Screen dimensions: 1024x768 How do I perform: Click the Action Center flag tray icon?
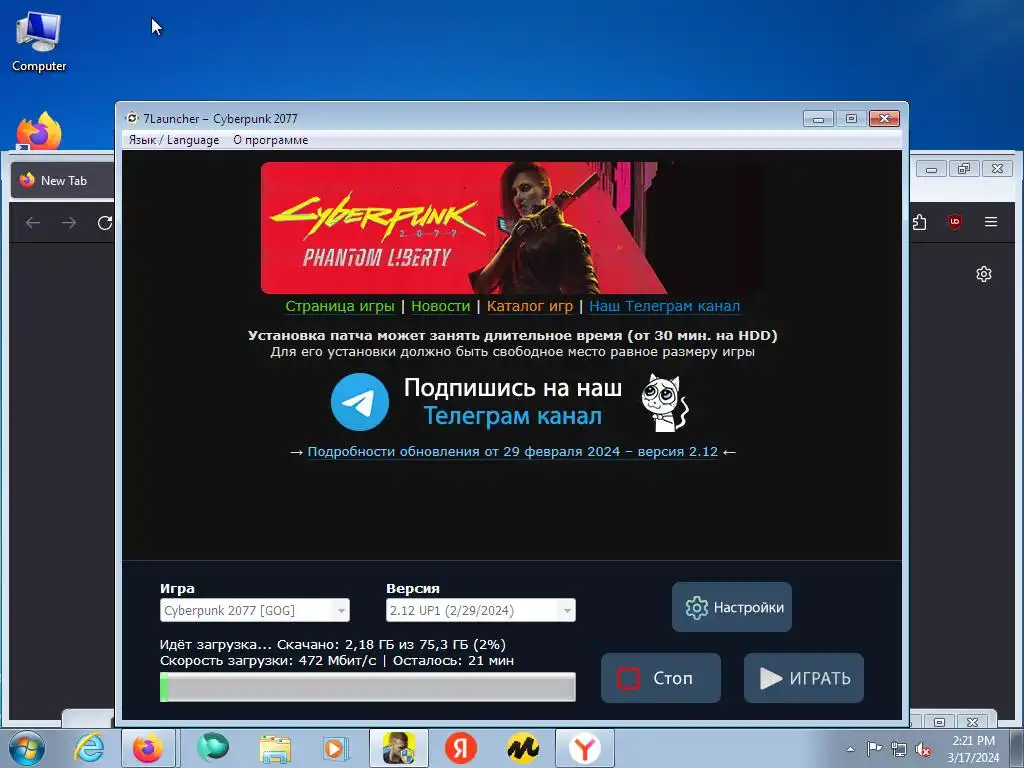[x=874, y=749]
